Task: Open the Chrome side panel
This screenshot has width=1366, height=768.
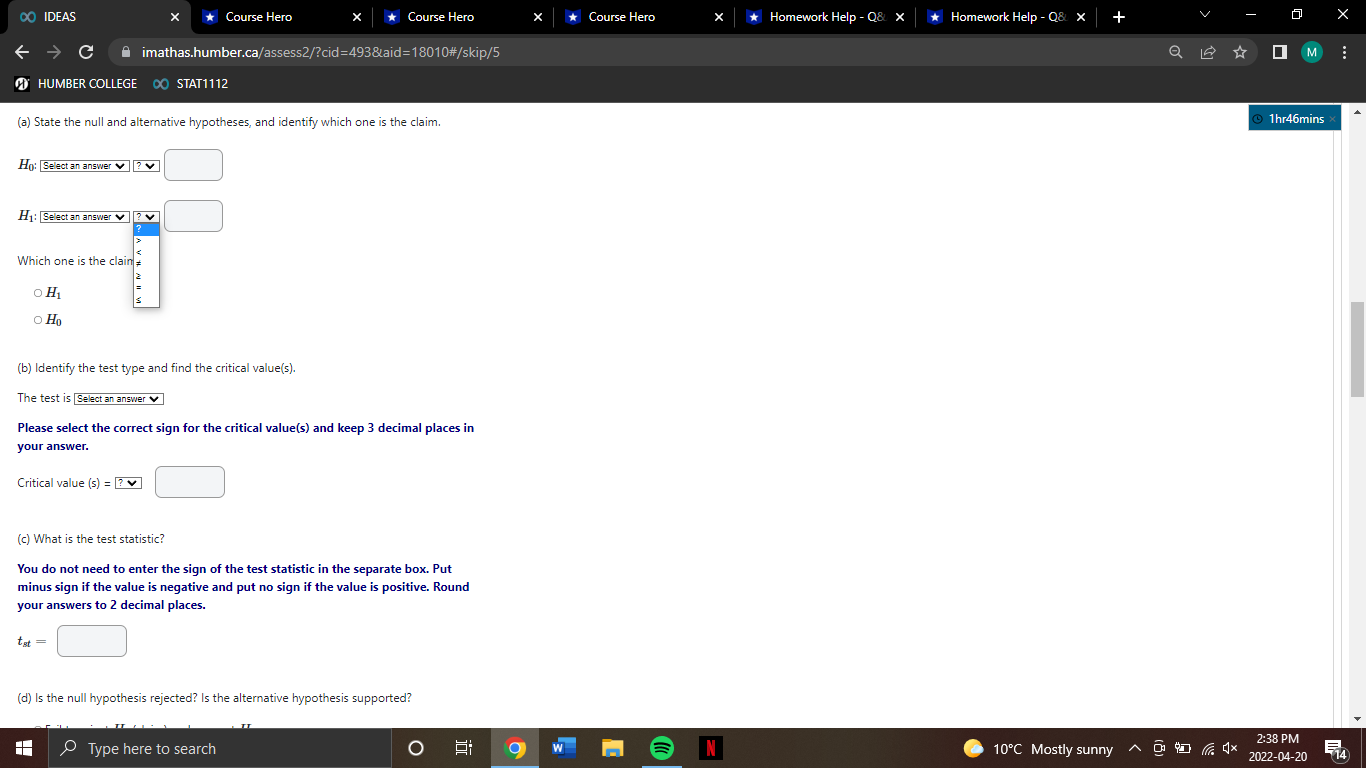Action: [1279, 52]
